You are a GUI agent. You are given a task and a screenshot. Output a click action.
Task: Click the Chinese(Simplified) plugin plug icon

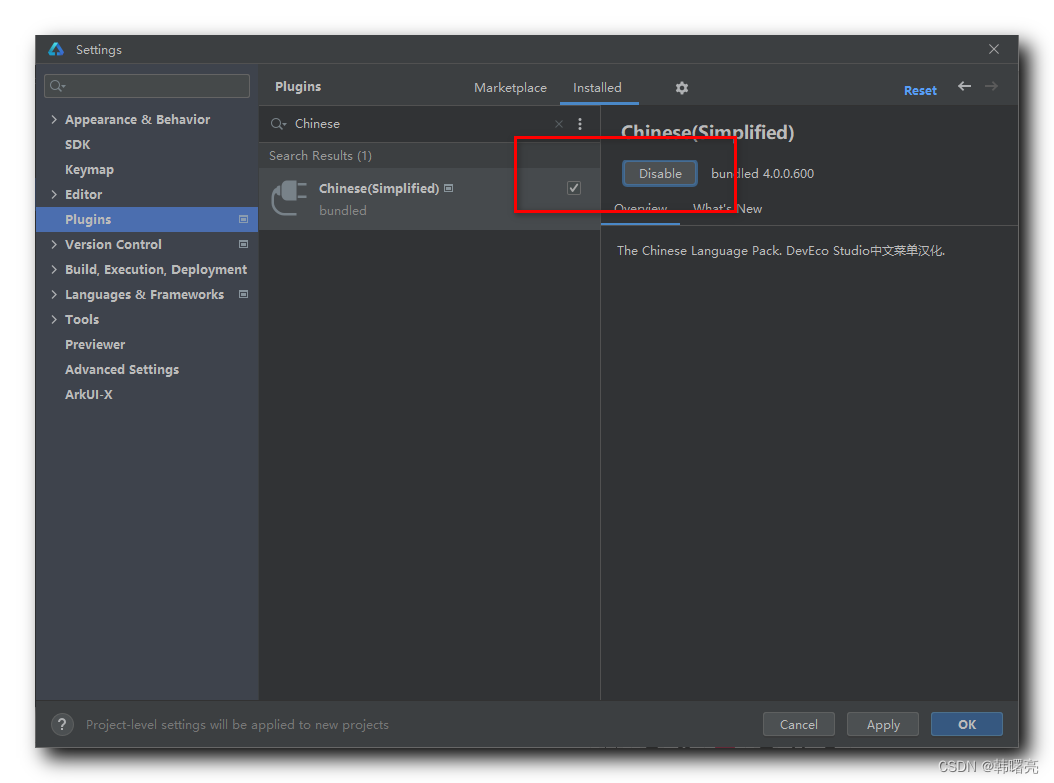(x=290, y=197)
